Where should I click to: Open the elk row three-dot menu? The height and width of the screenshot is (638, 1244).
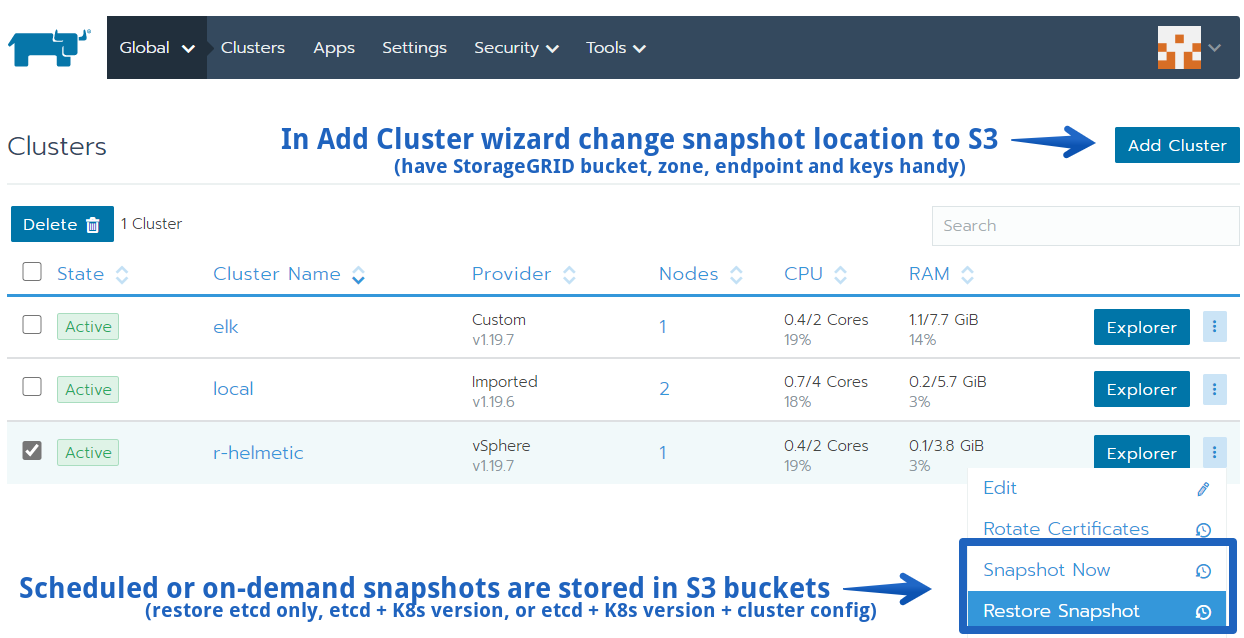pyautogui.click(x=1214, y=327)
